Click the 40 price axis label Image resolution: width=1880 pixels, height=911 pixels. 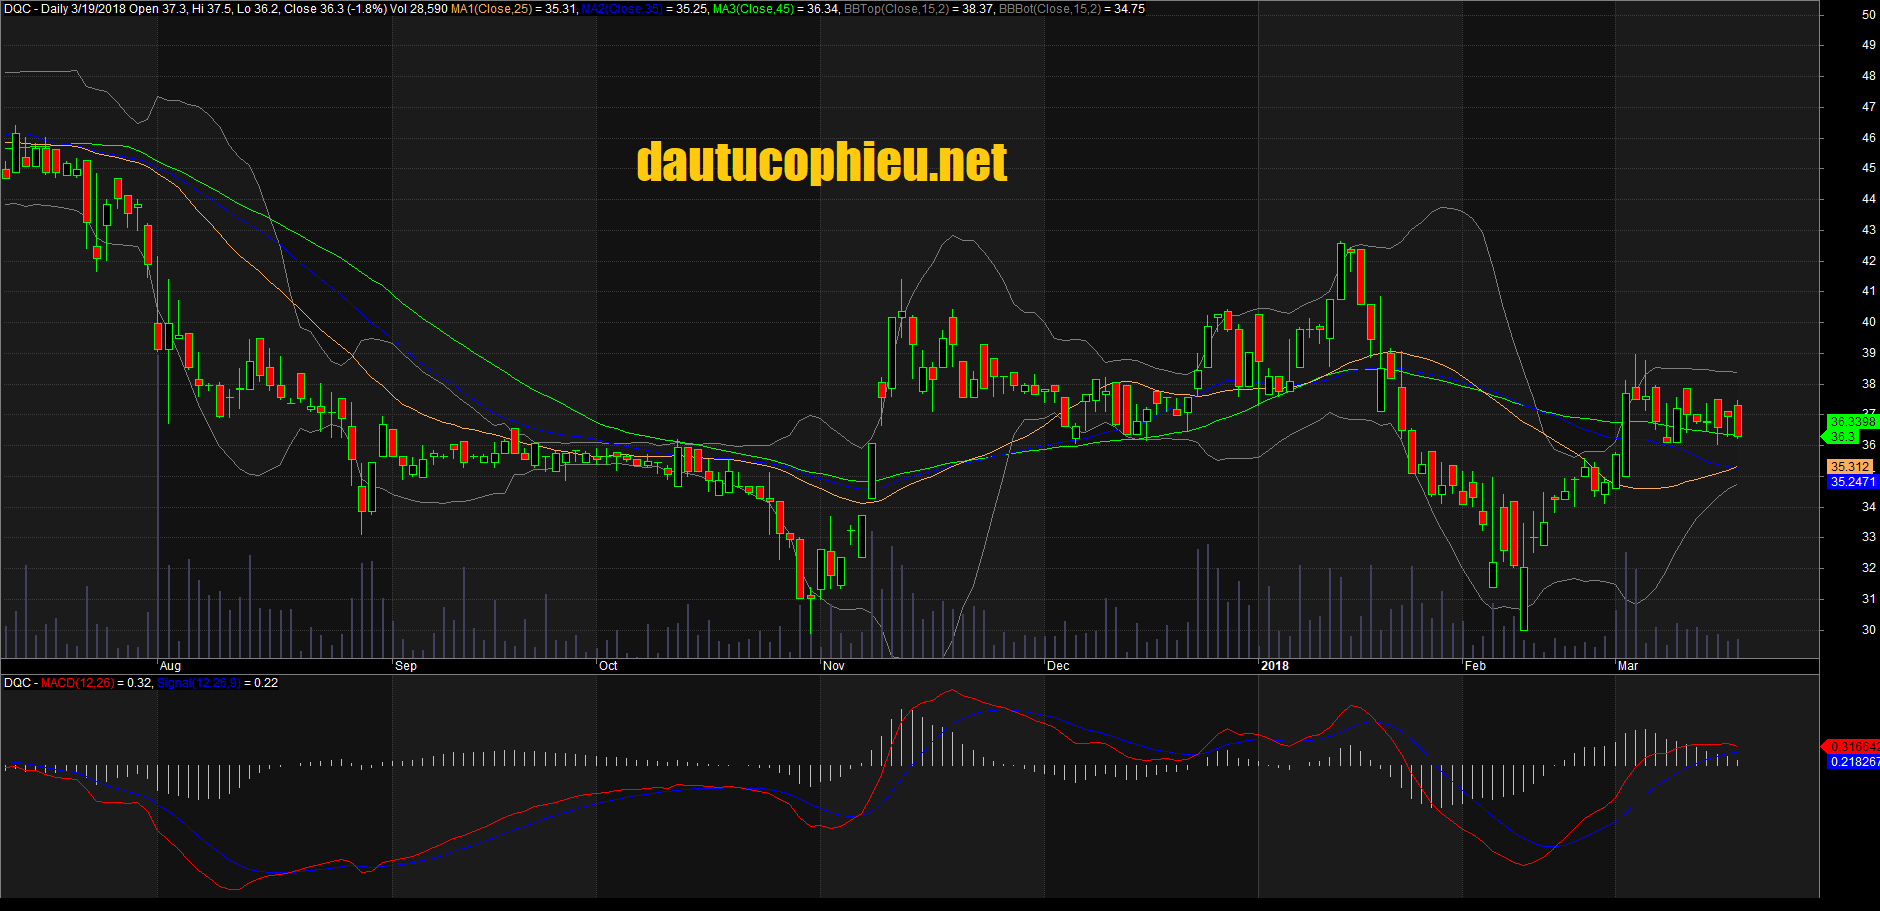click(x=1868, y=322)
